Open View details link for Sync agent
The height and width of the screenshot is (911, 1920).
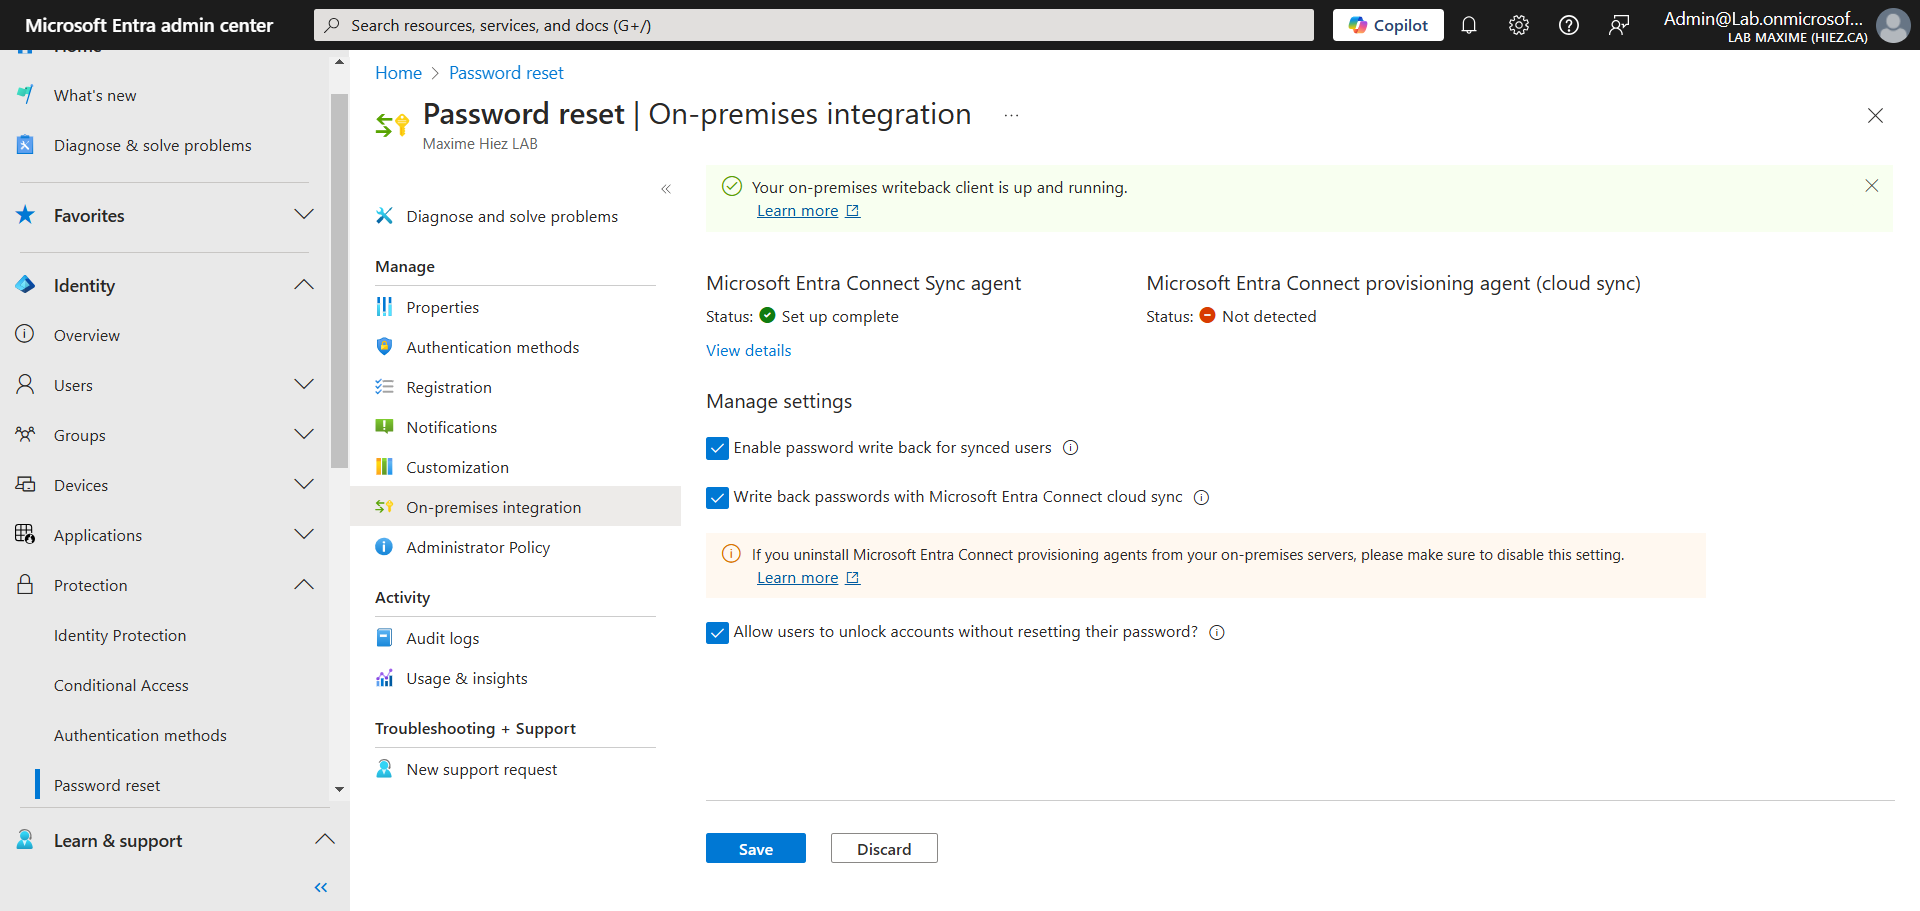tap(748, 350)
